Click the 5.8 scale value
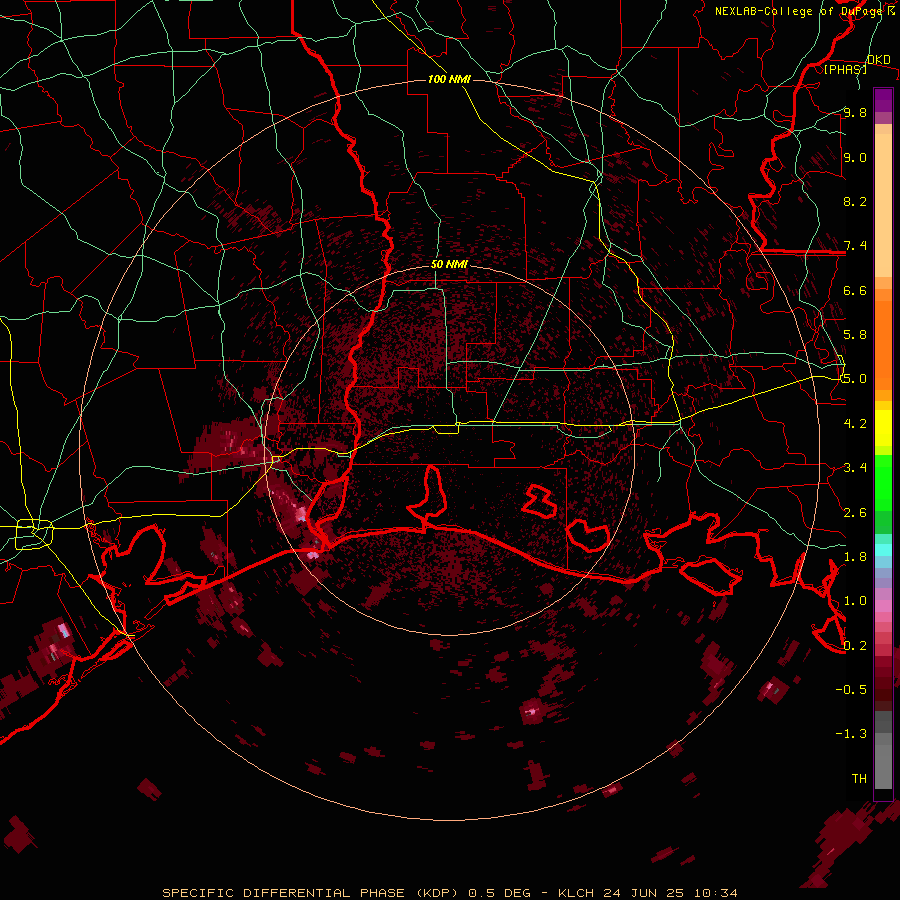 pyautogui.click(x=855, y=335)
